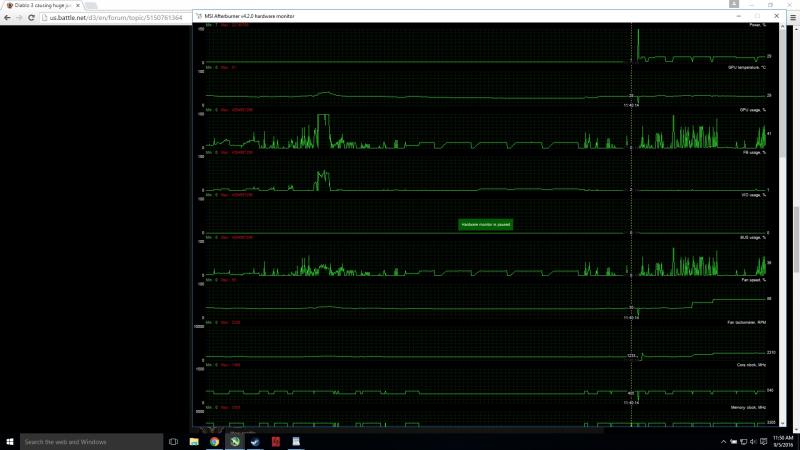Screen dimensions: 800x450
Task: Open Steam from the taskbar
Action: pos(255,442)
